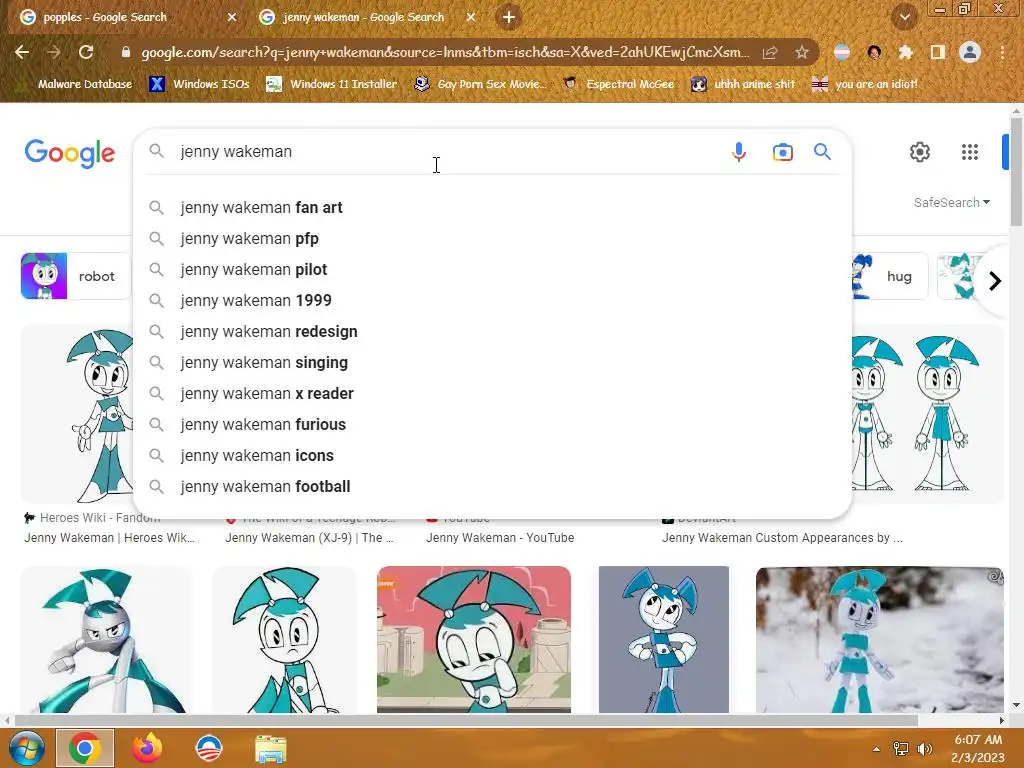Click inside the Google search box
Screen dimensions: 1024x768
point(451,152)
